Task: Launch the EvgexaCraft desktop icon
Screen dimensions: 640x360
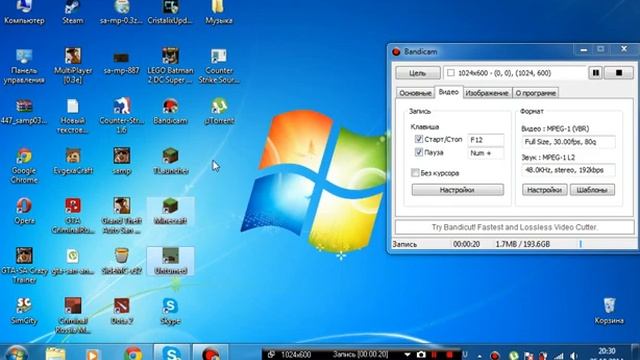Action: (73, 162)
